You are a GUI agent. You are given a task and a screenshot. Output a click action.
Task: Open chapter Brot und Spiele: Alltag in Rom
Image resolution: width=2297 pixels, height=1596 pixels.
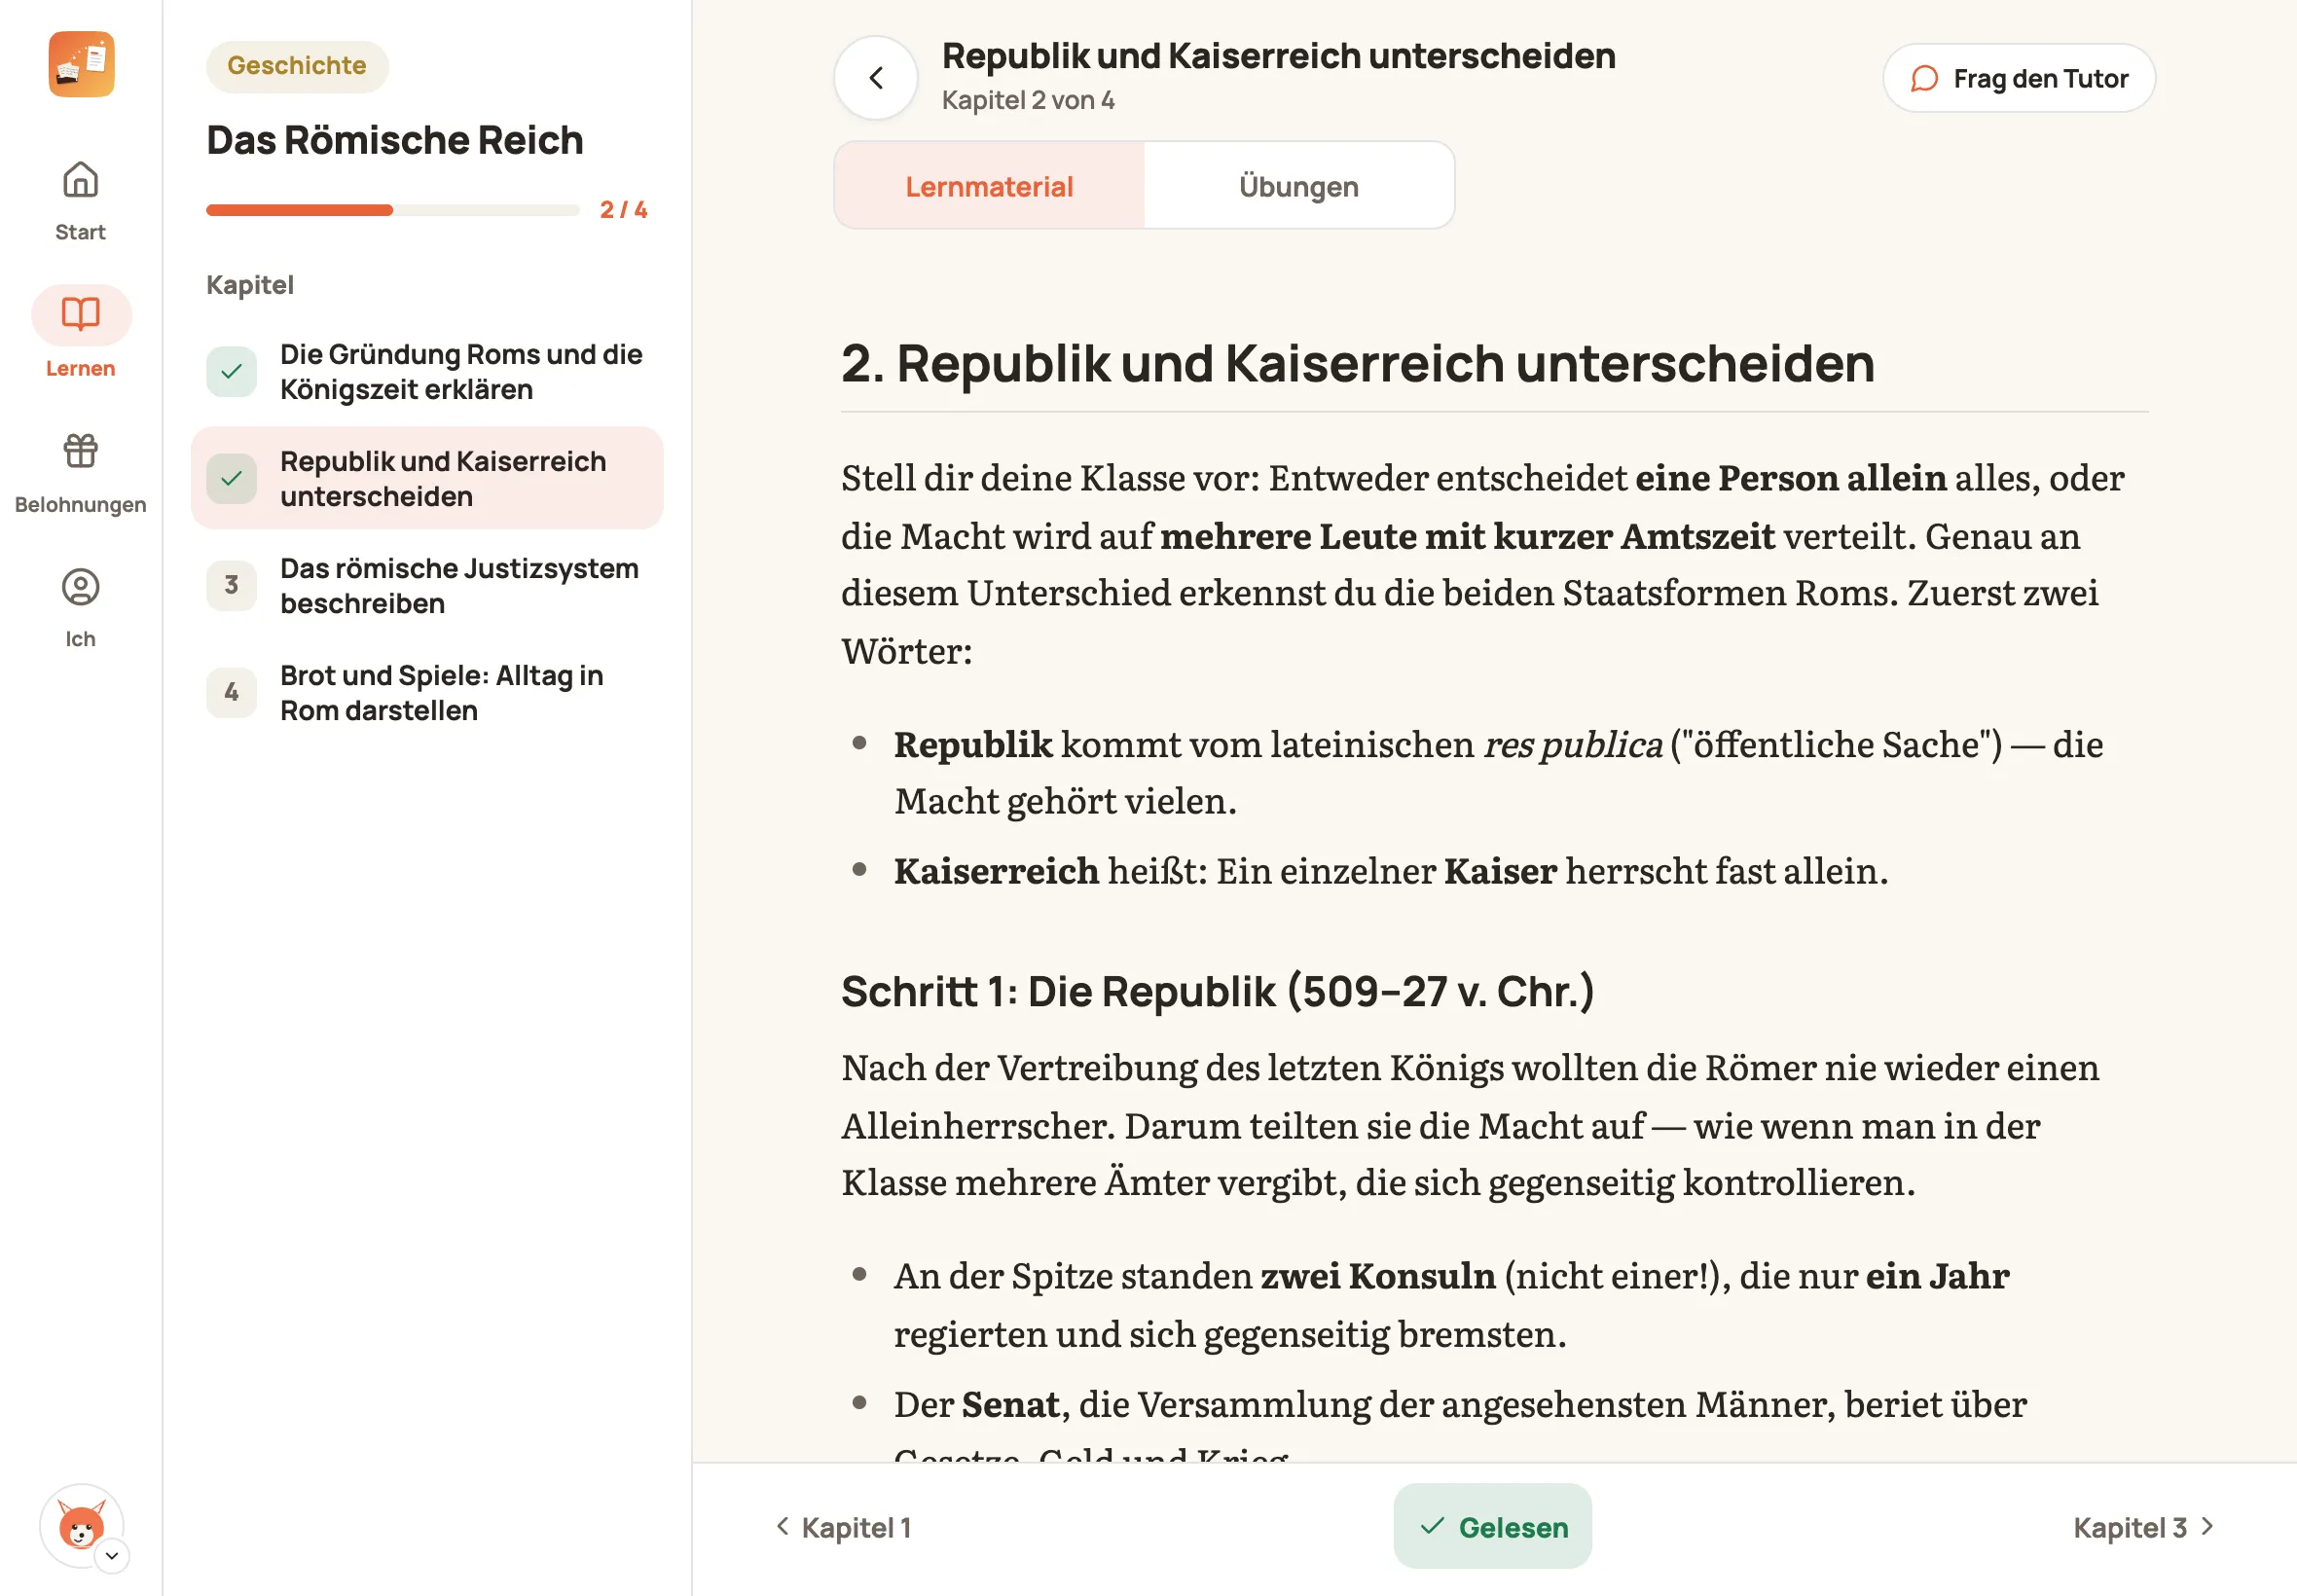pyautogui.click(x=427, y=692)
